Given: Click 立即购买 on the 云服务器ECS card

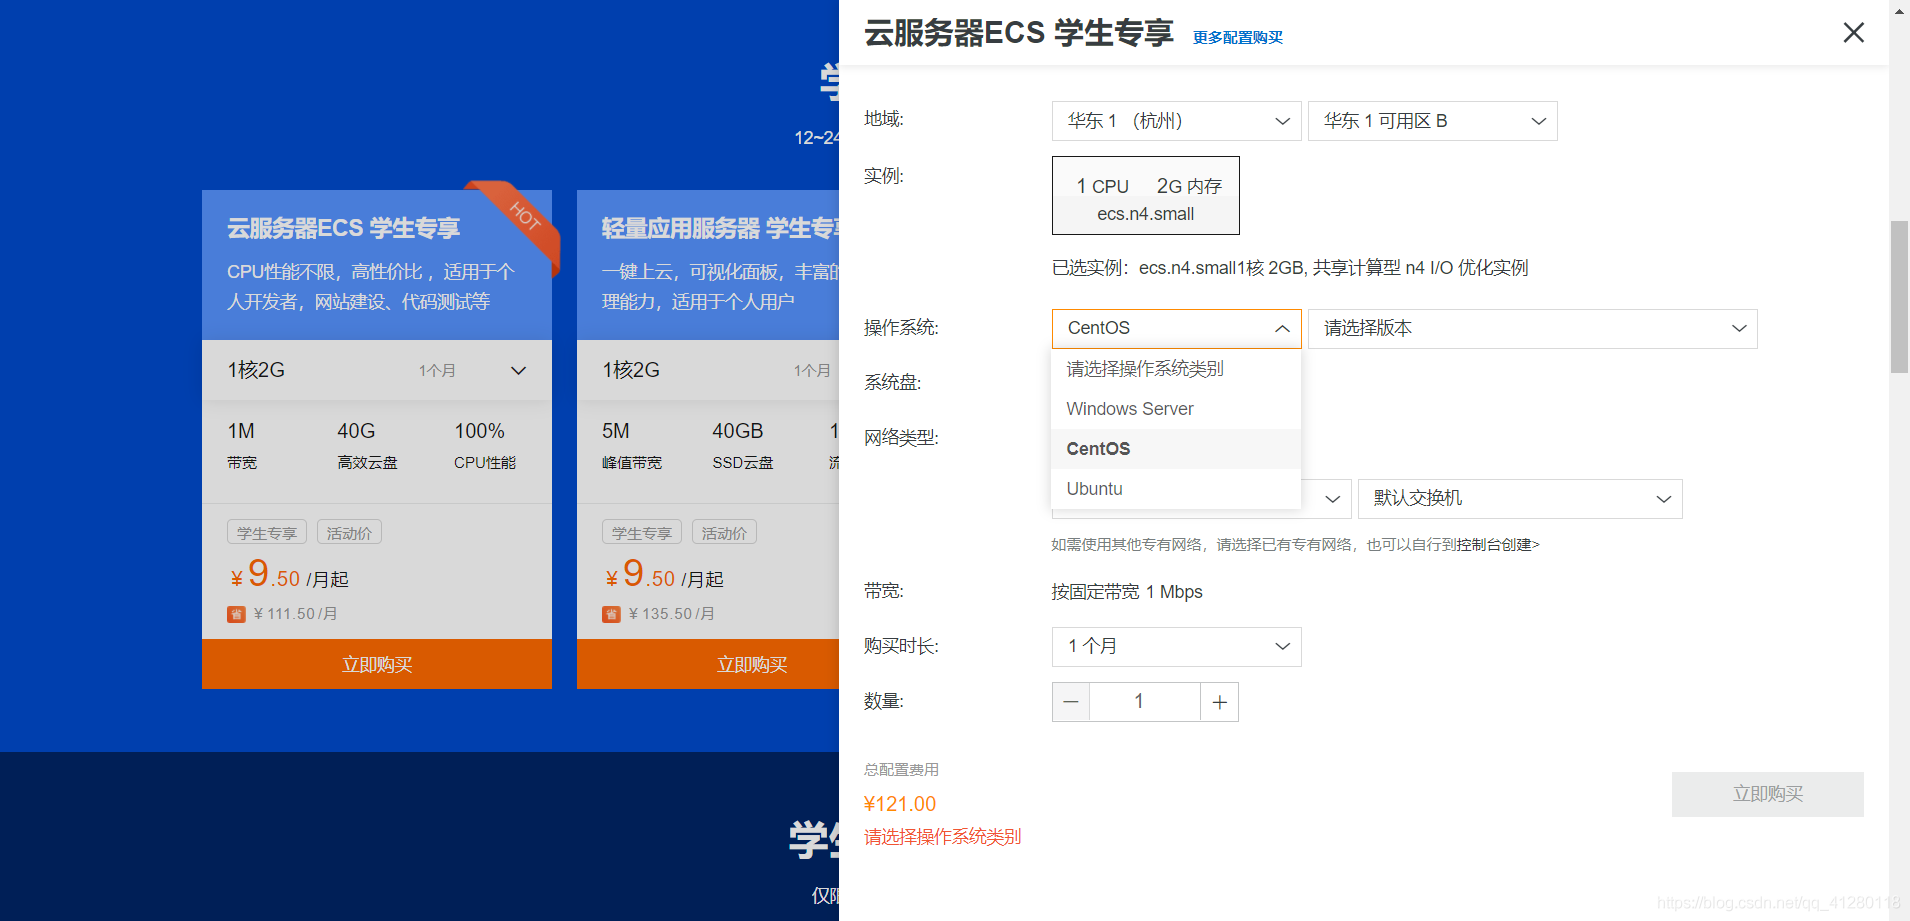Looking at the screenshot, I should [377, 664].
